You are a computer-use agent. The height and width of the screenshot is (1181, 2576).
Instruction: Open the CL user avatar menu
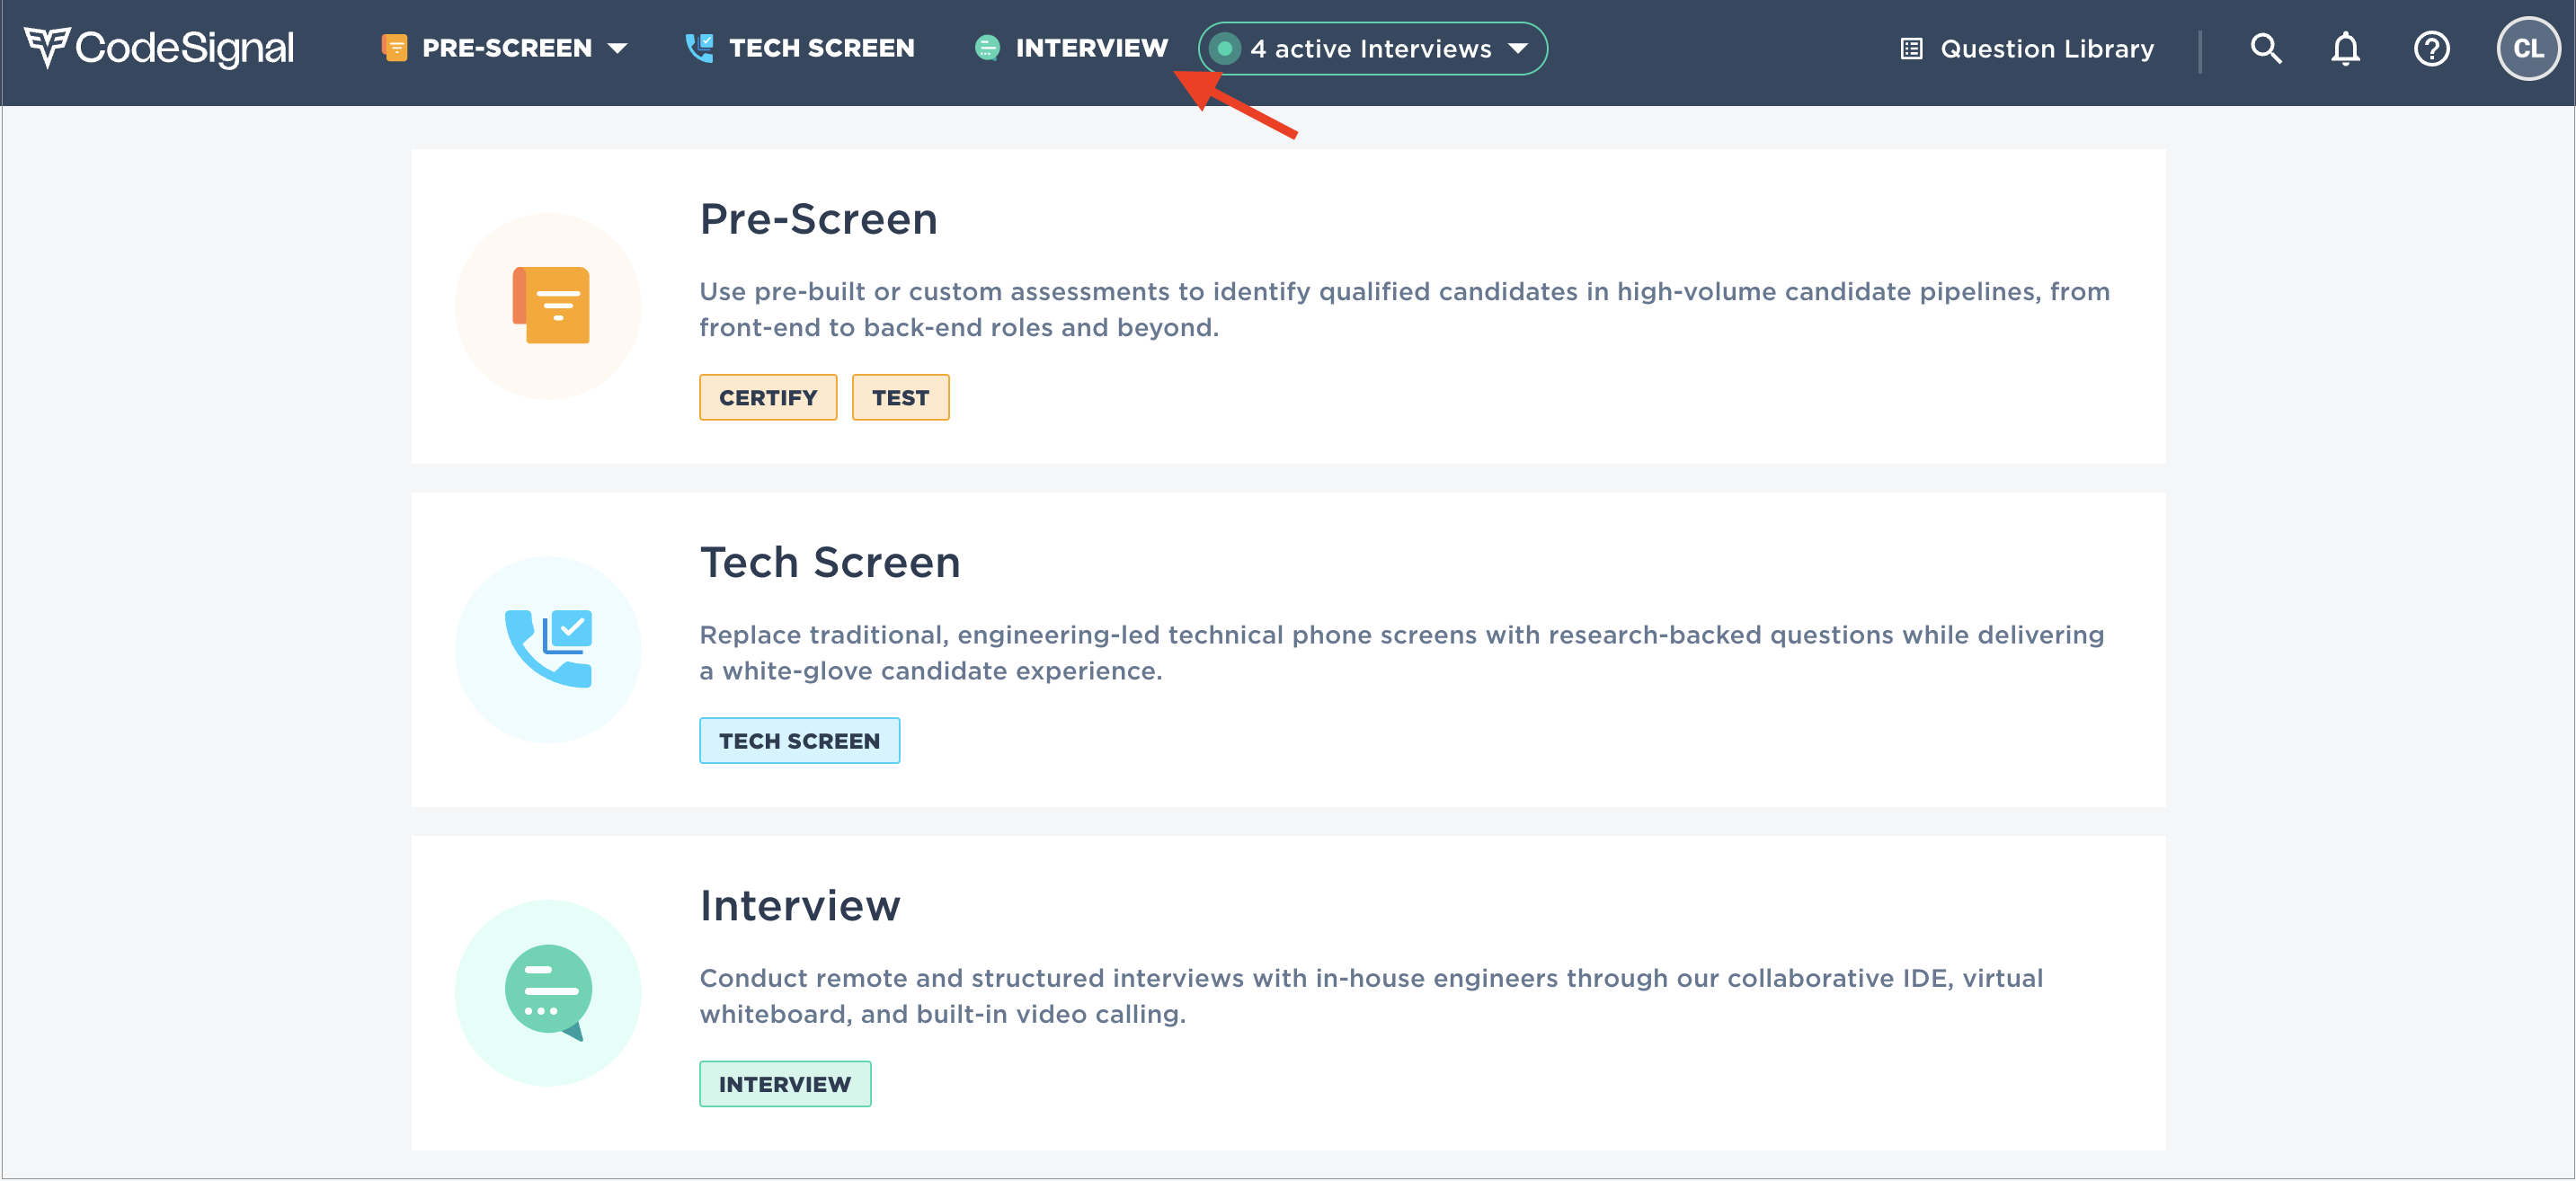(x=2527, y=48)
